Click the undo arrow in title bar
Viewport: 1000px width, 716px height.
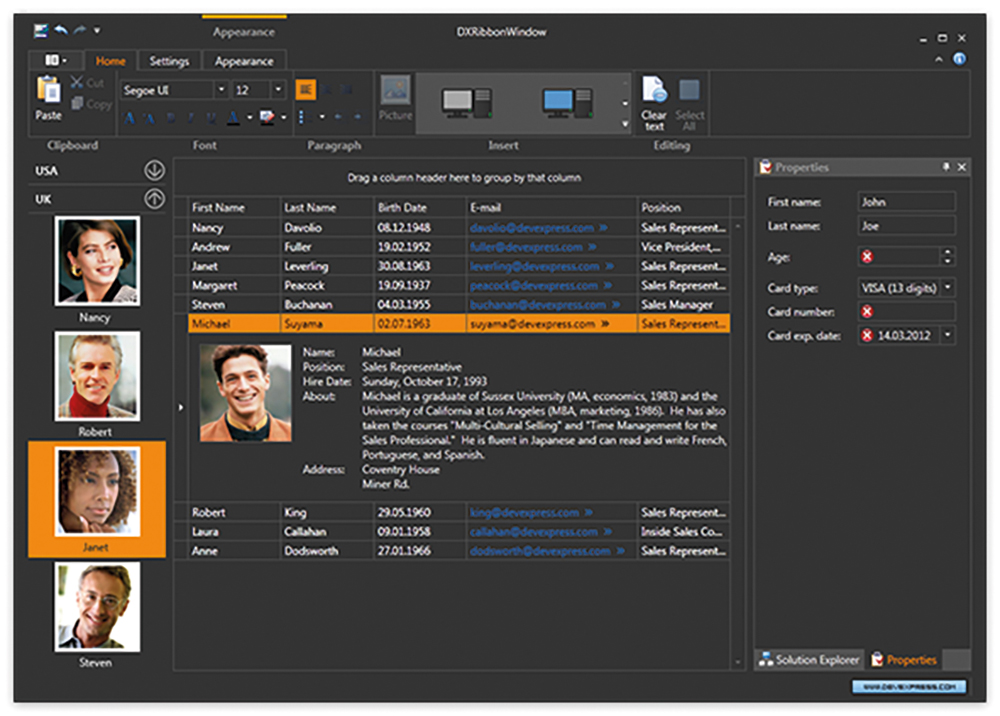(61, 31)
